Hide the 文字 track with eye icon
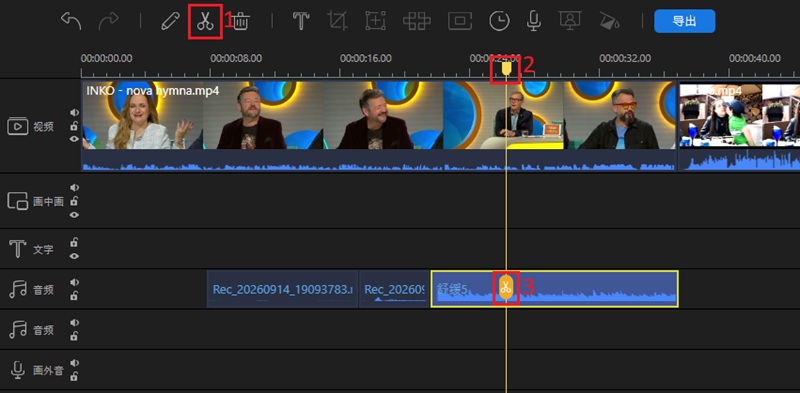 point(74,256)
